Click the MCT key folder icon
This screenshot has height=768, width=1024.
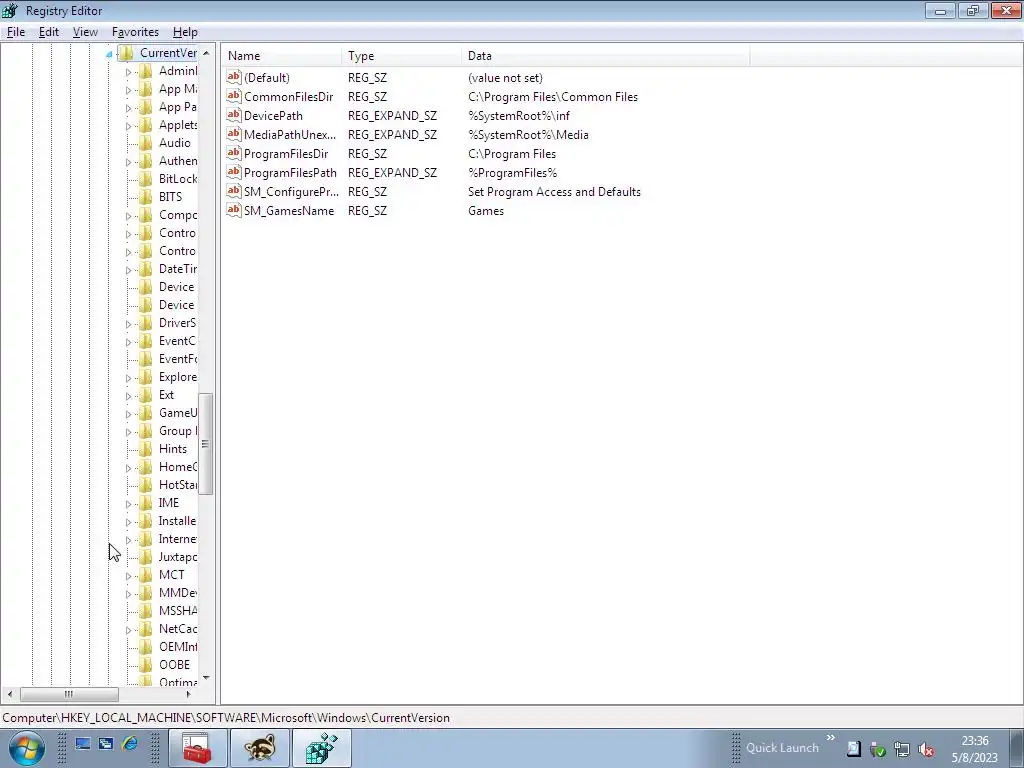point(146,575)
